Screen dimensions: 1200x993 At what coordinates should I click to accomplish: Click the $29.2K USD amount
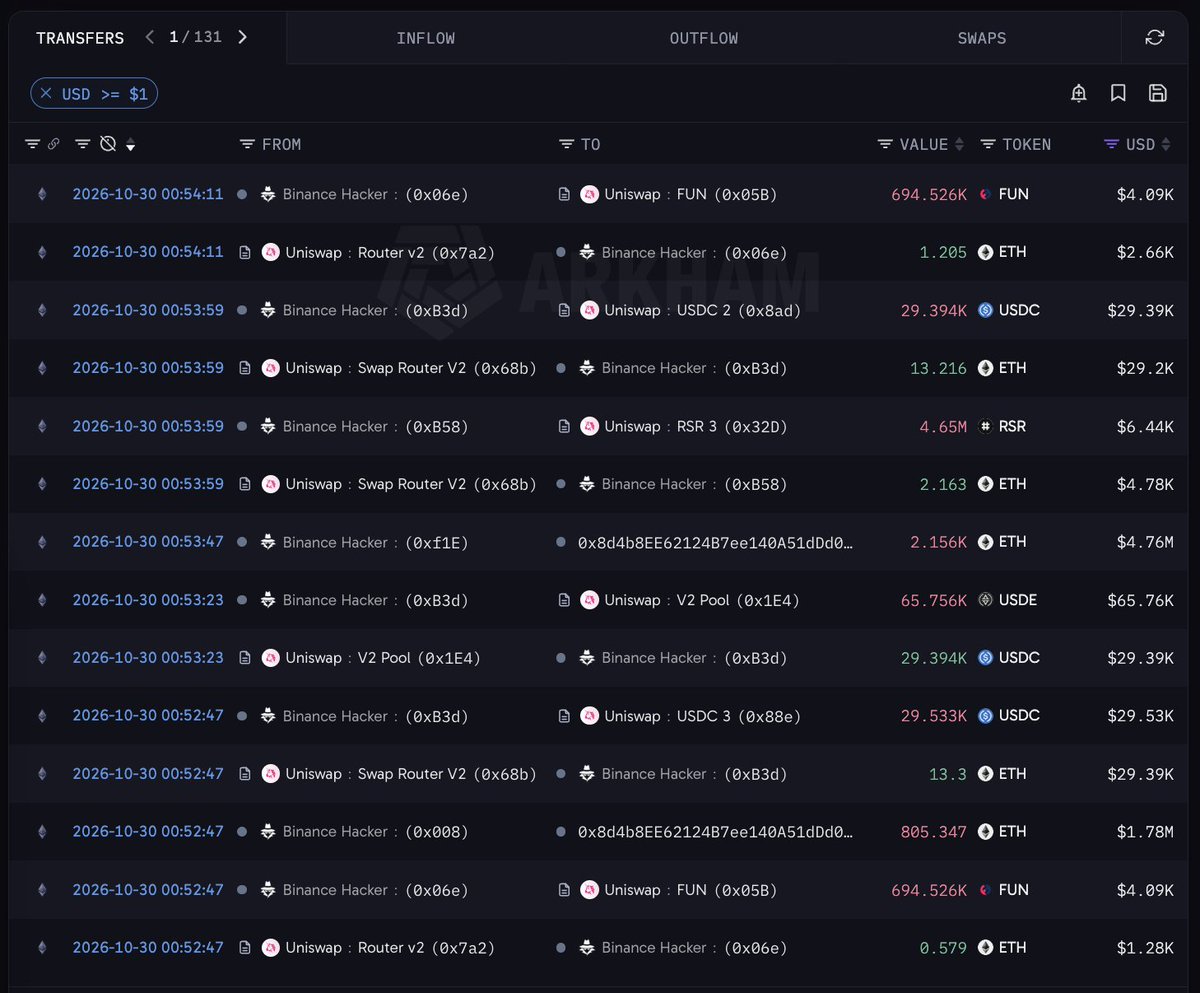[1145, 368]
